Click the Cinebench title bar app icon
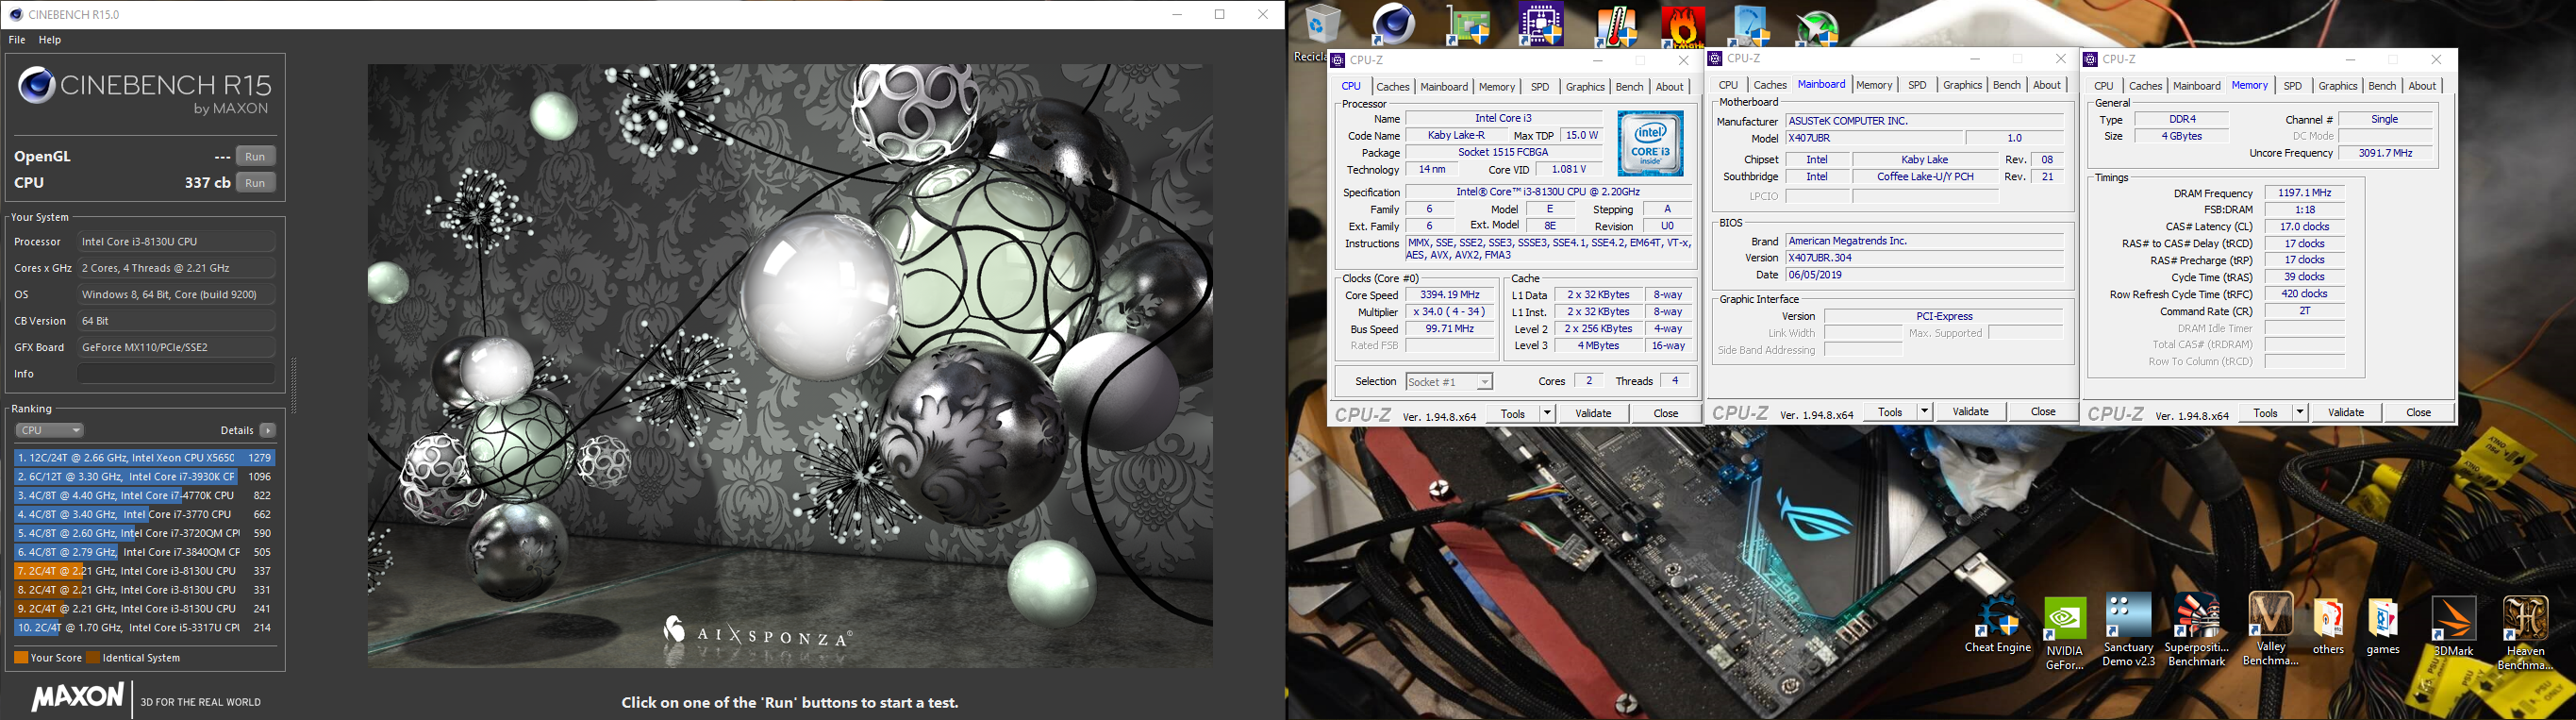Viewport: 2576px width, 720px height. point(15,14)
